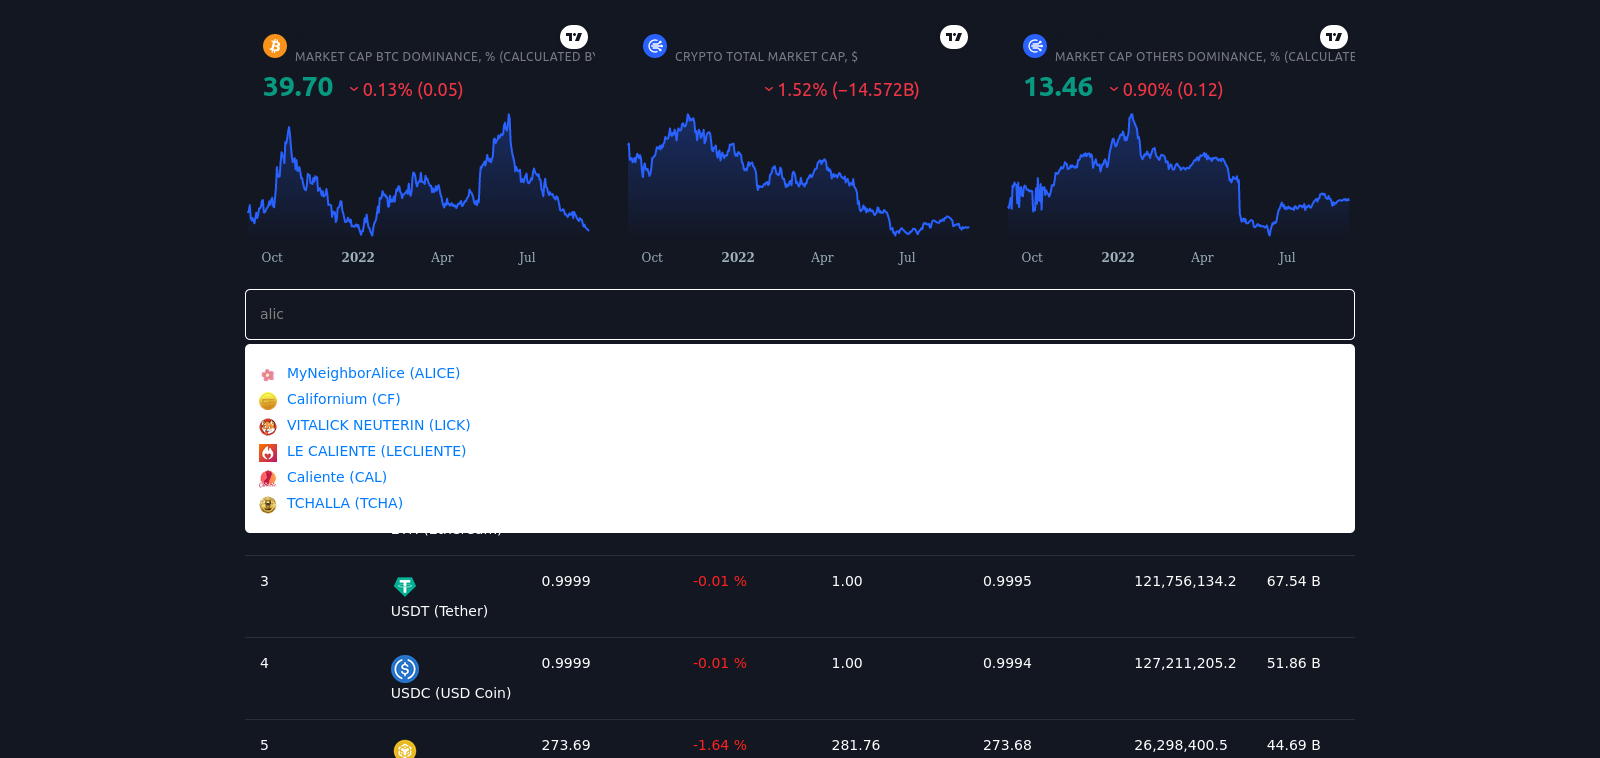The image size is (1600, 758).
Task: Open TradingView logo on total market cap chart
Action: [954, 37]
